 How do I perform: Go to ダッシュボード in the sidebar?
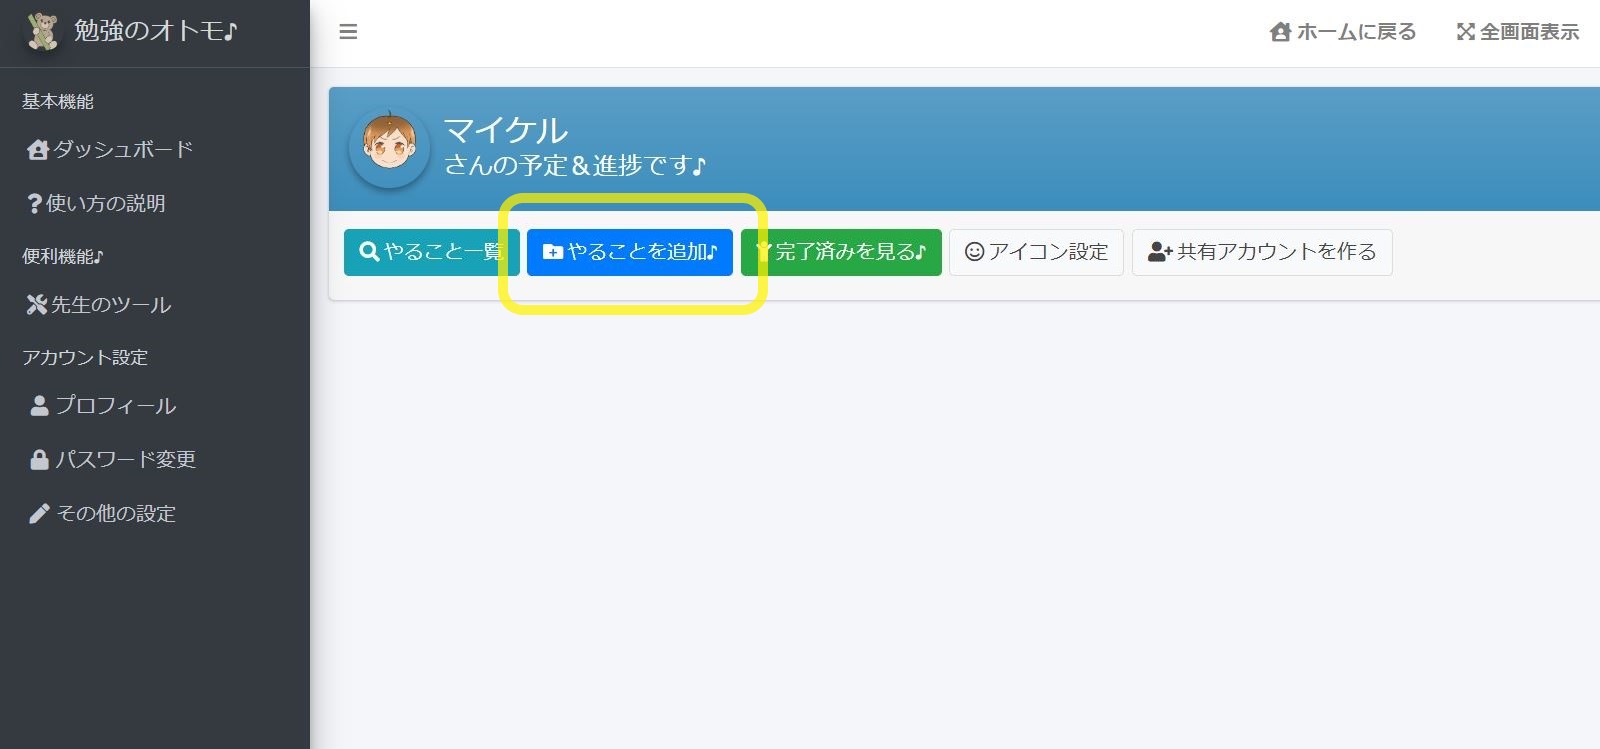point(110,149)
